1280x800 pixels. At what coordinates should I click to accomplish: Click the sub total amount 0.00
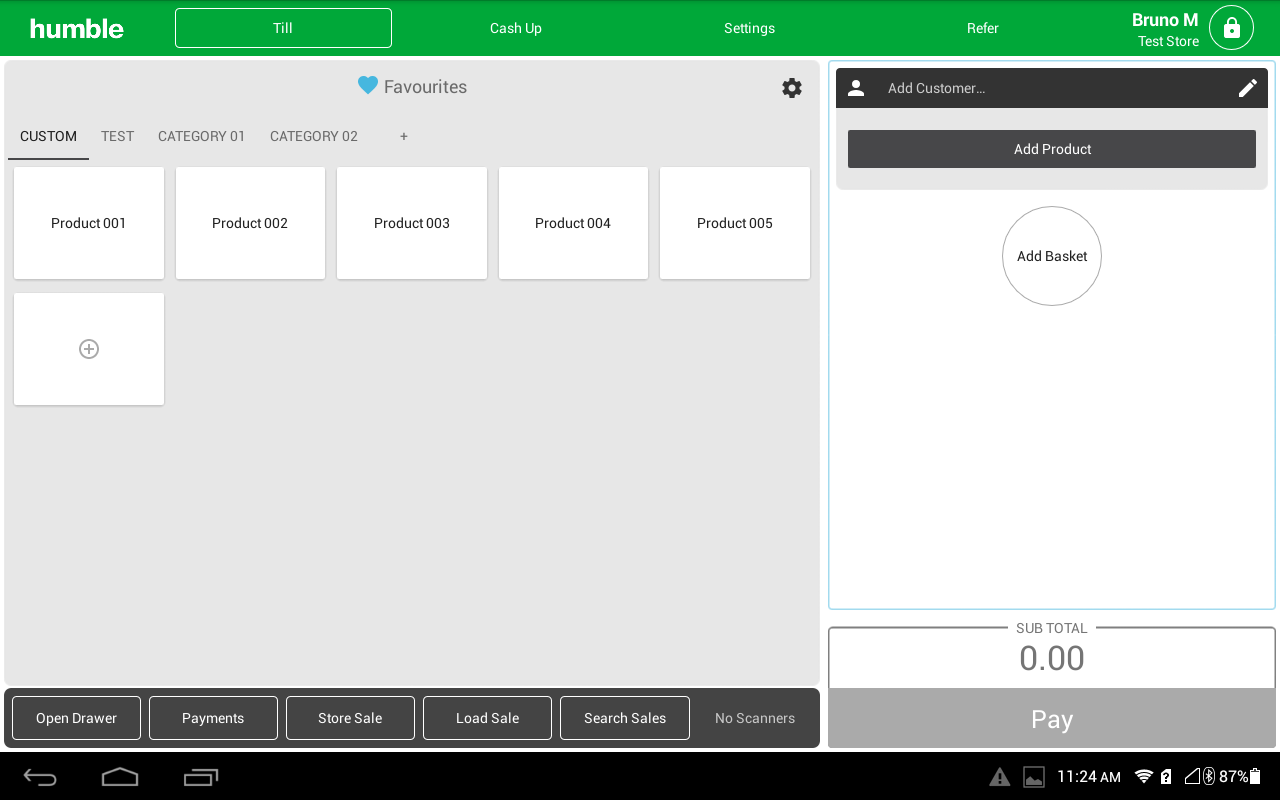click(x=1052, y=658)
